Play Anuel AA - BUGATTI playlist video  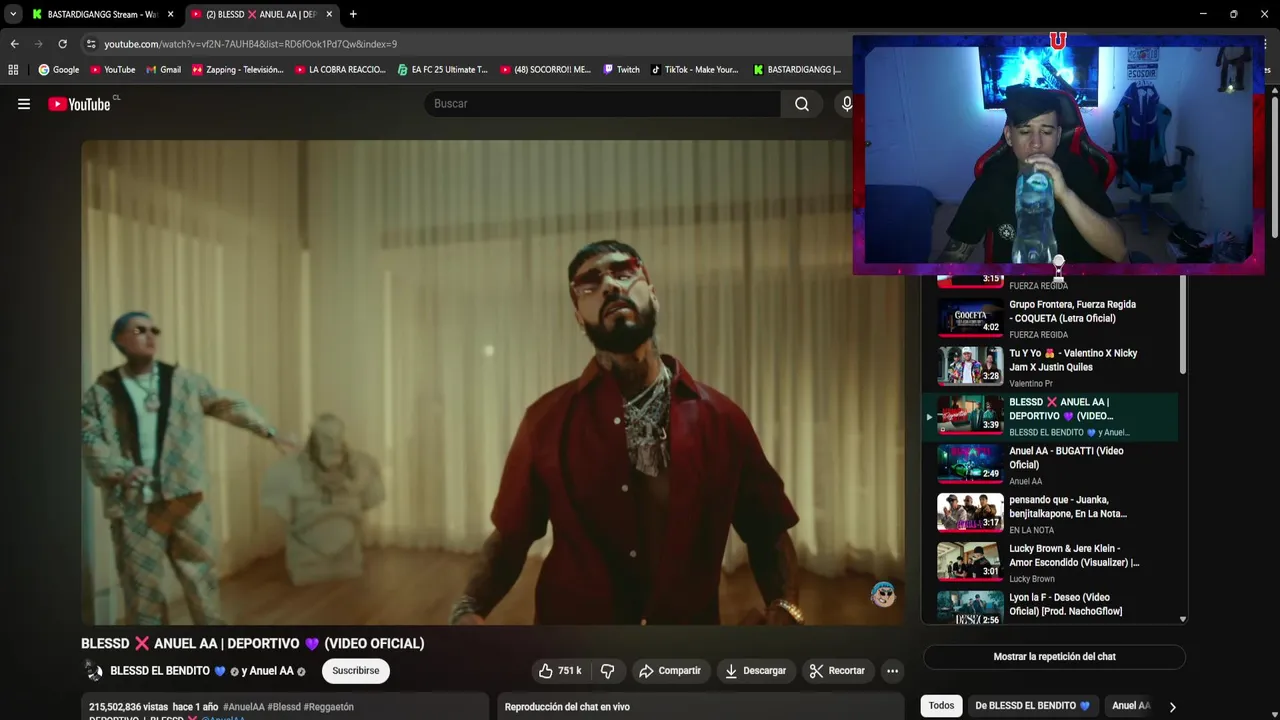[1050, 465]
